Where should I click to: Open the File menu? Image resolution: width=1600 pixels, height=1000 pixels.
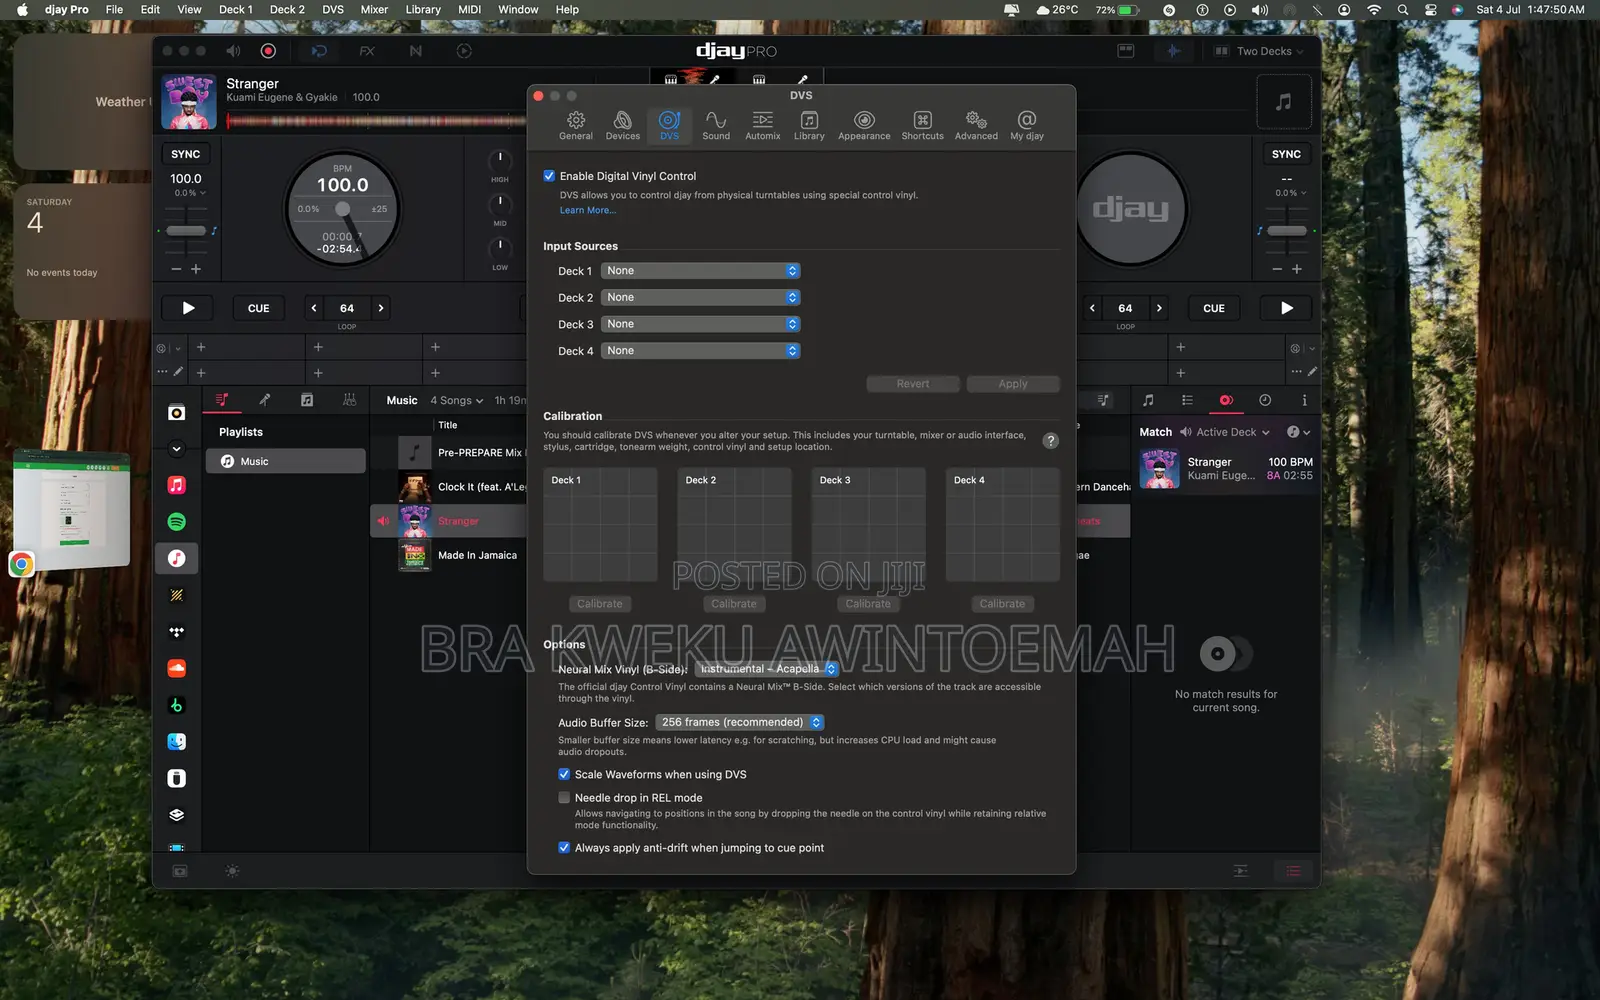[114, 9]
